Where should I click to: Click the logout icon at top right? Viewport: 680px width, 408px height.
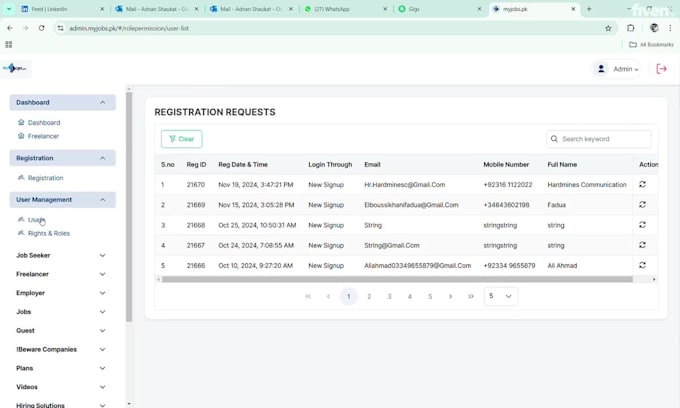click(661, 69)
